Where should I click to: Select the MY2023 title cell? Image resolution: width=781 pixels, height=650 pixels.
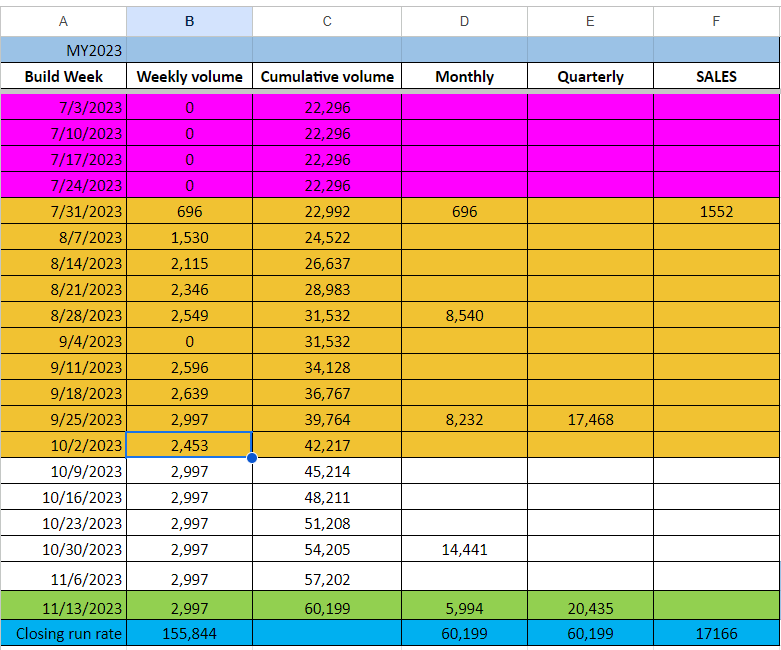click(64, 49)
